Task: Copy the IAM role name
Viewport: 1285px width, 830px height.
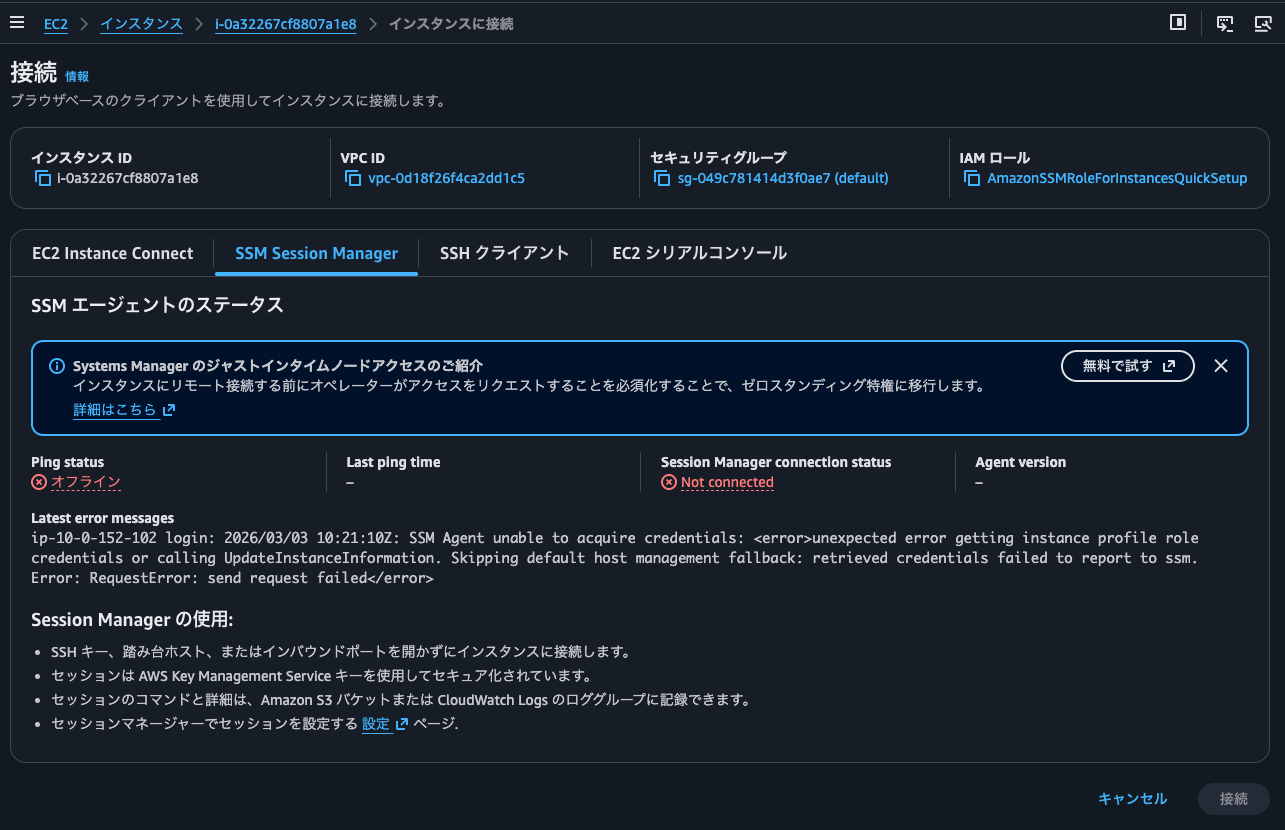Action: [970, 178]
